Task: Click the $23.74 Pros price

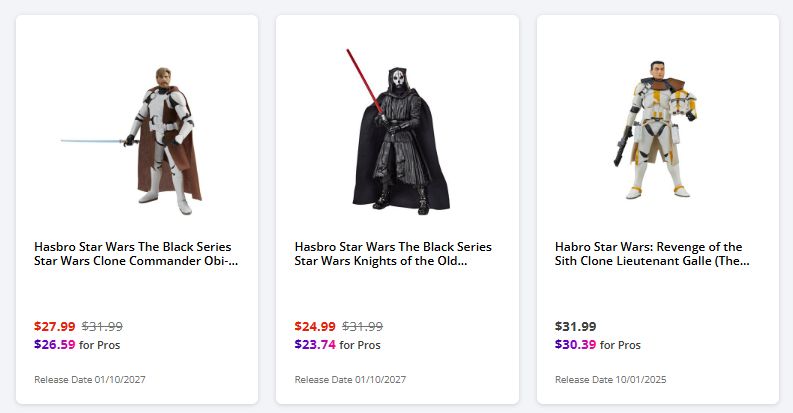Action: 315,345
